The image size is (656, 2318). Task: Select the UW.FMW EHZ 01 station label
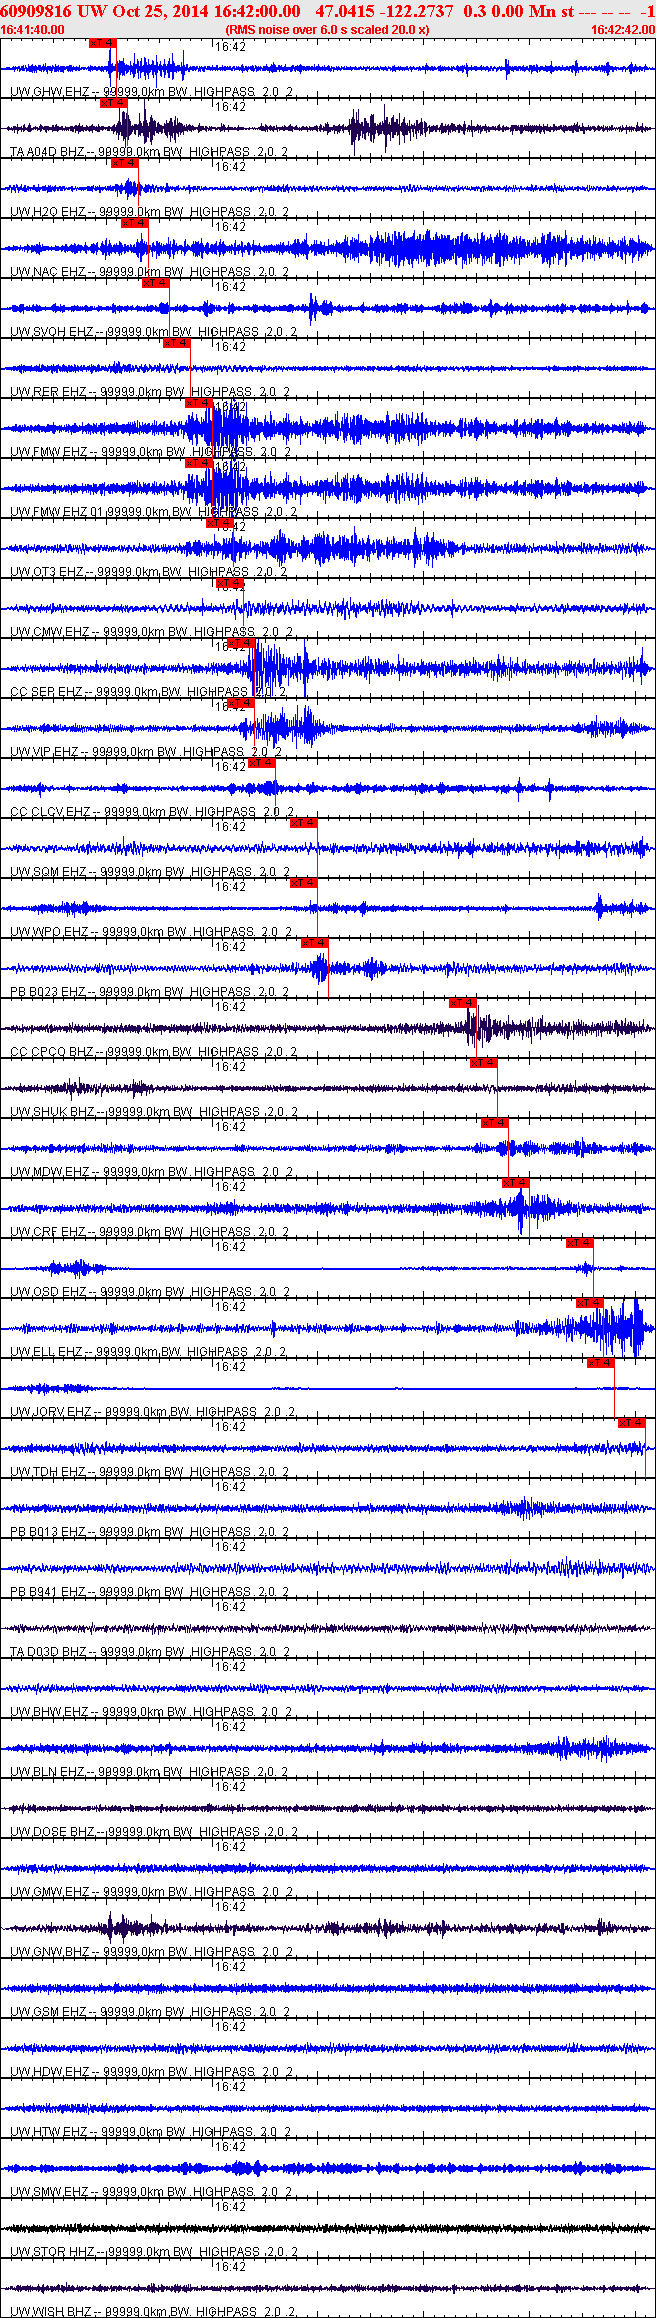(100, 512)
